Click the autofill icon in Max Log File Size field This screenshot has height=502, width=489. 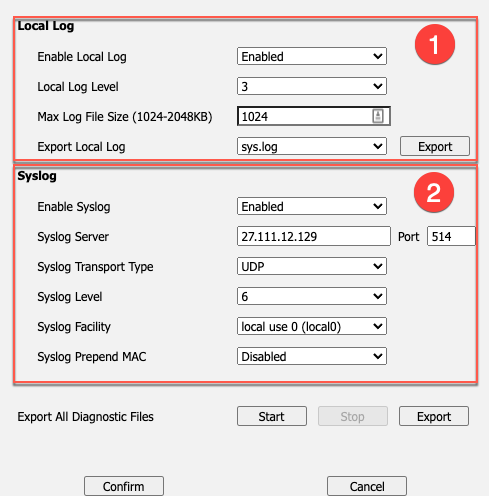[378, 116]
